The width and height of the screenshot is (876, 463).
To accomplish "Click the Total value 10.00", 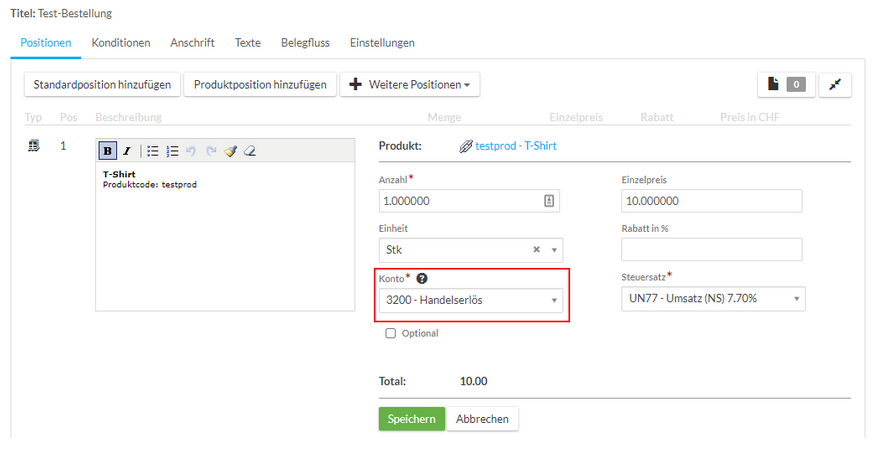I will (474, 381).
